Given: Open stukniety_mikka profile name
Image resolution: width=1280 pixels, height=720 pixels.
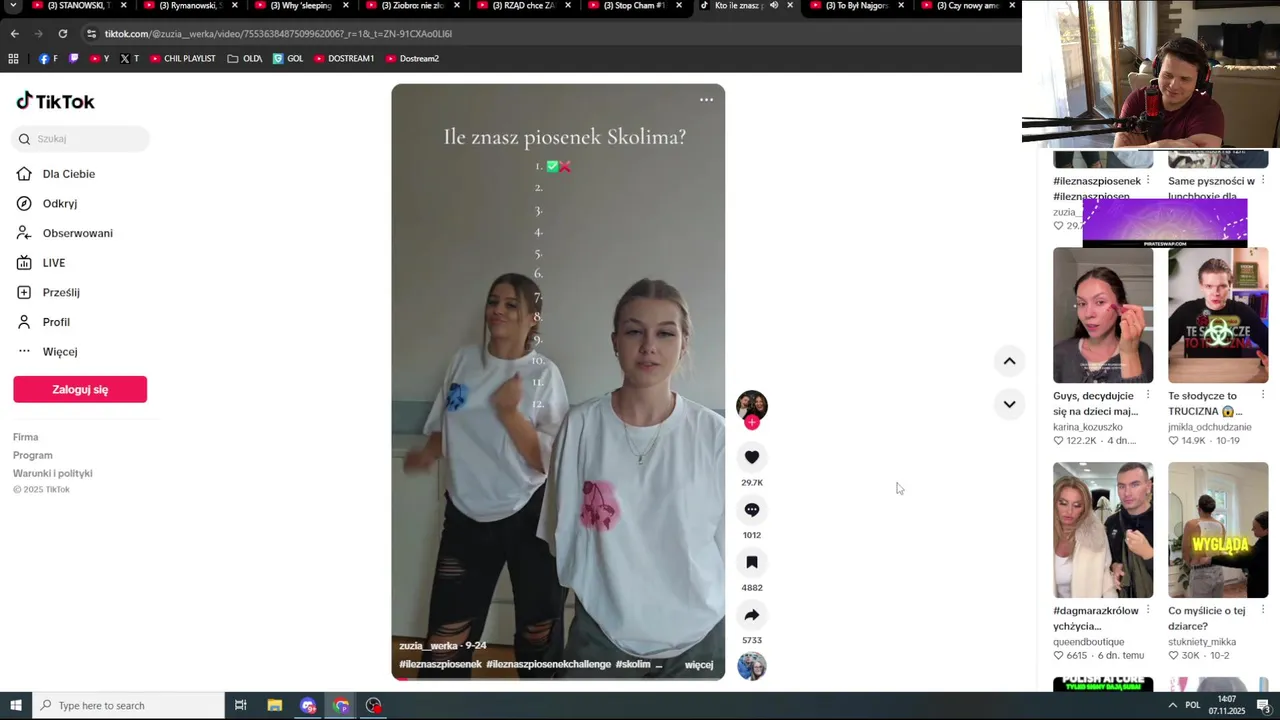Looking at the screenshot, I should [1202, 642].
